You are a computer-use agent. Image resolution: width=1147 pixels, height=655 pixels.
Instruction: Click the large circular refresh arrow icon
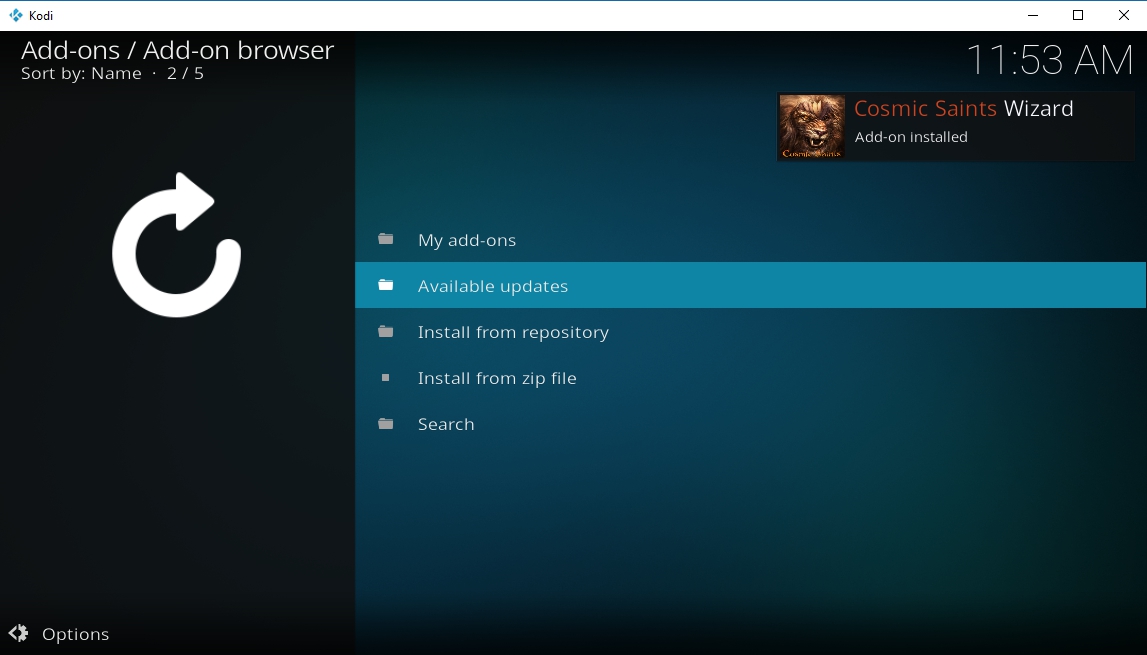[176, 245]
